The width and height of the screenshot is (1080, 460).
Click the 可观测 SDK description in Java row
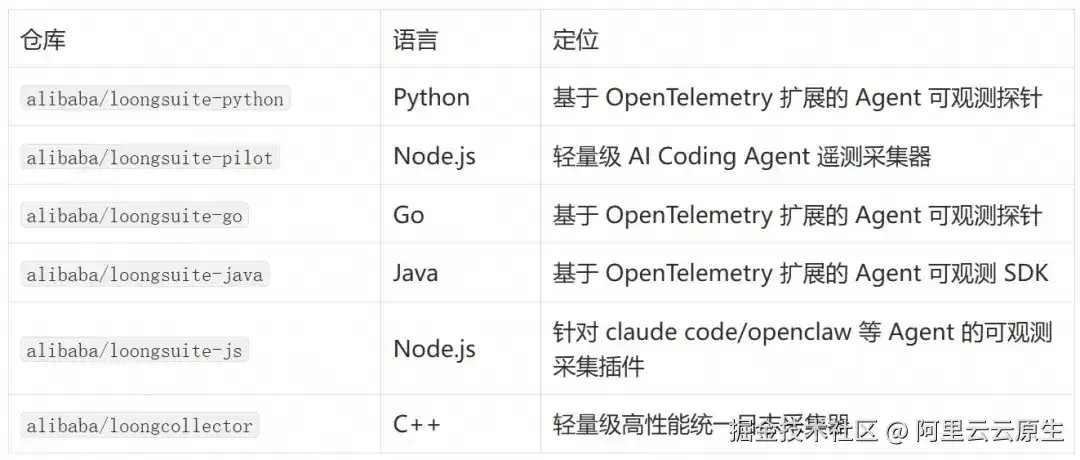pos(800,274)
